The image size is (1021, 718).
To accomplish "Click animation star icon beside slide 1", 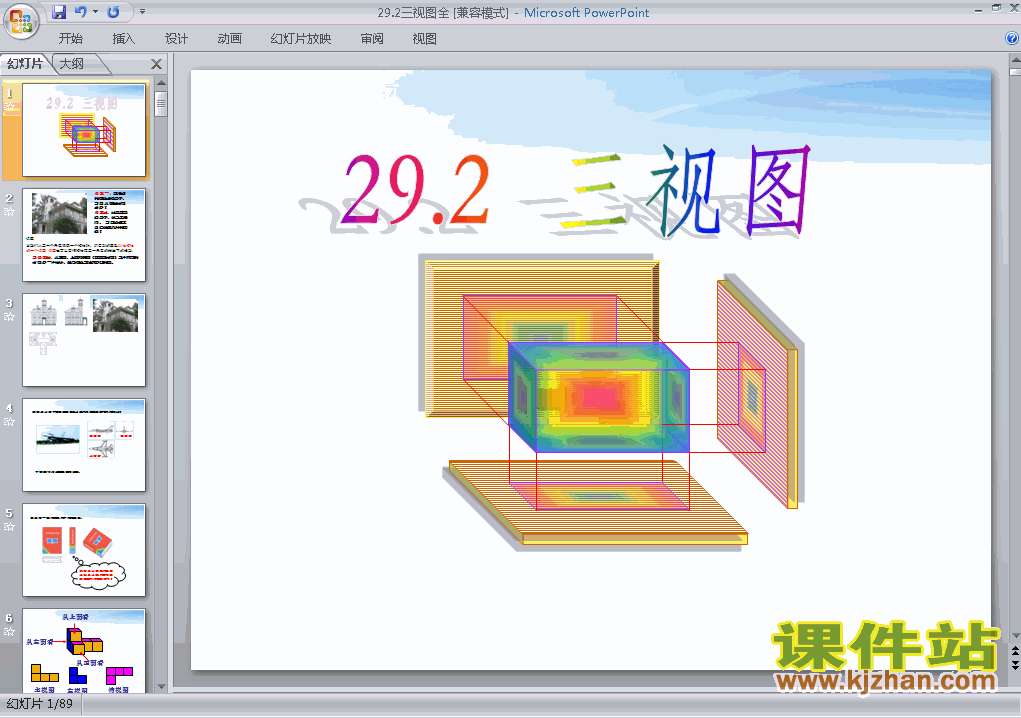I will tap(10, 107).
